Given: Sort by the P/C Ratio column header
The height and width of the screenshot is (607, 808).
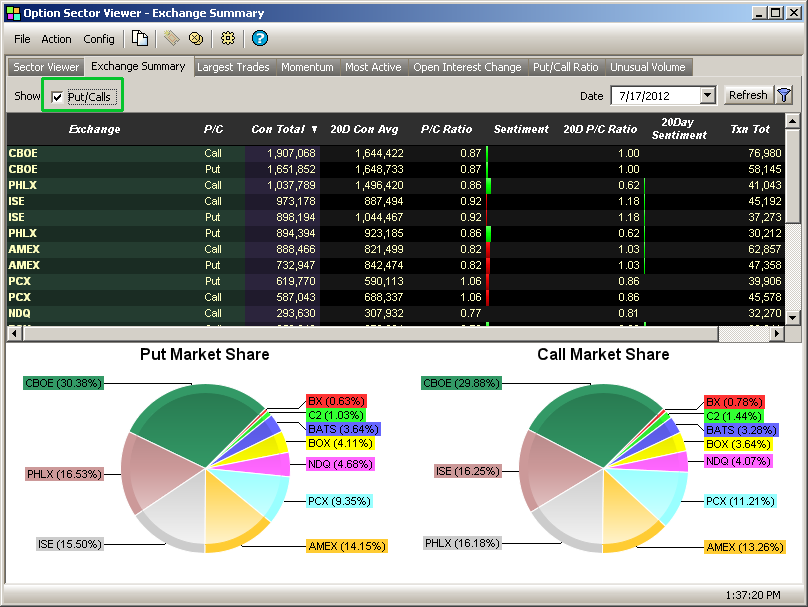Looking at the screenshot, I should [446, 129].
